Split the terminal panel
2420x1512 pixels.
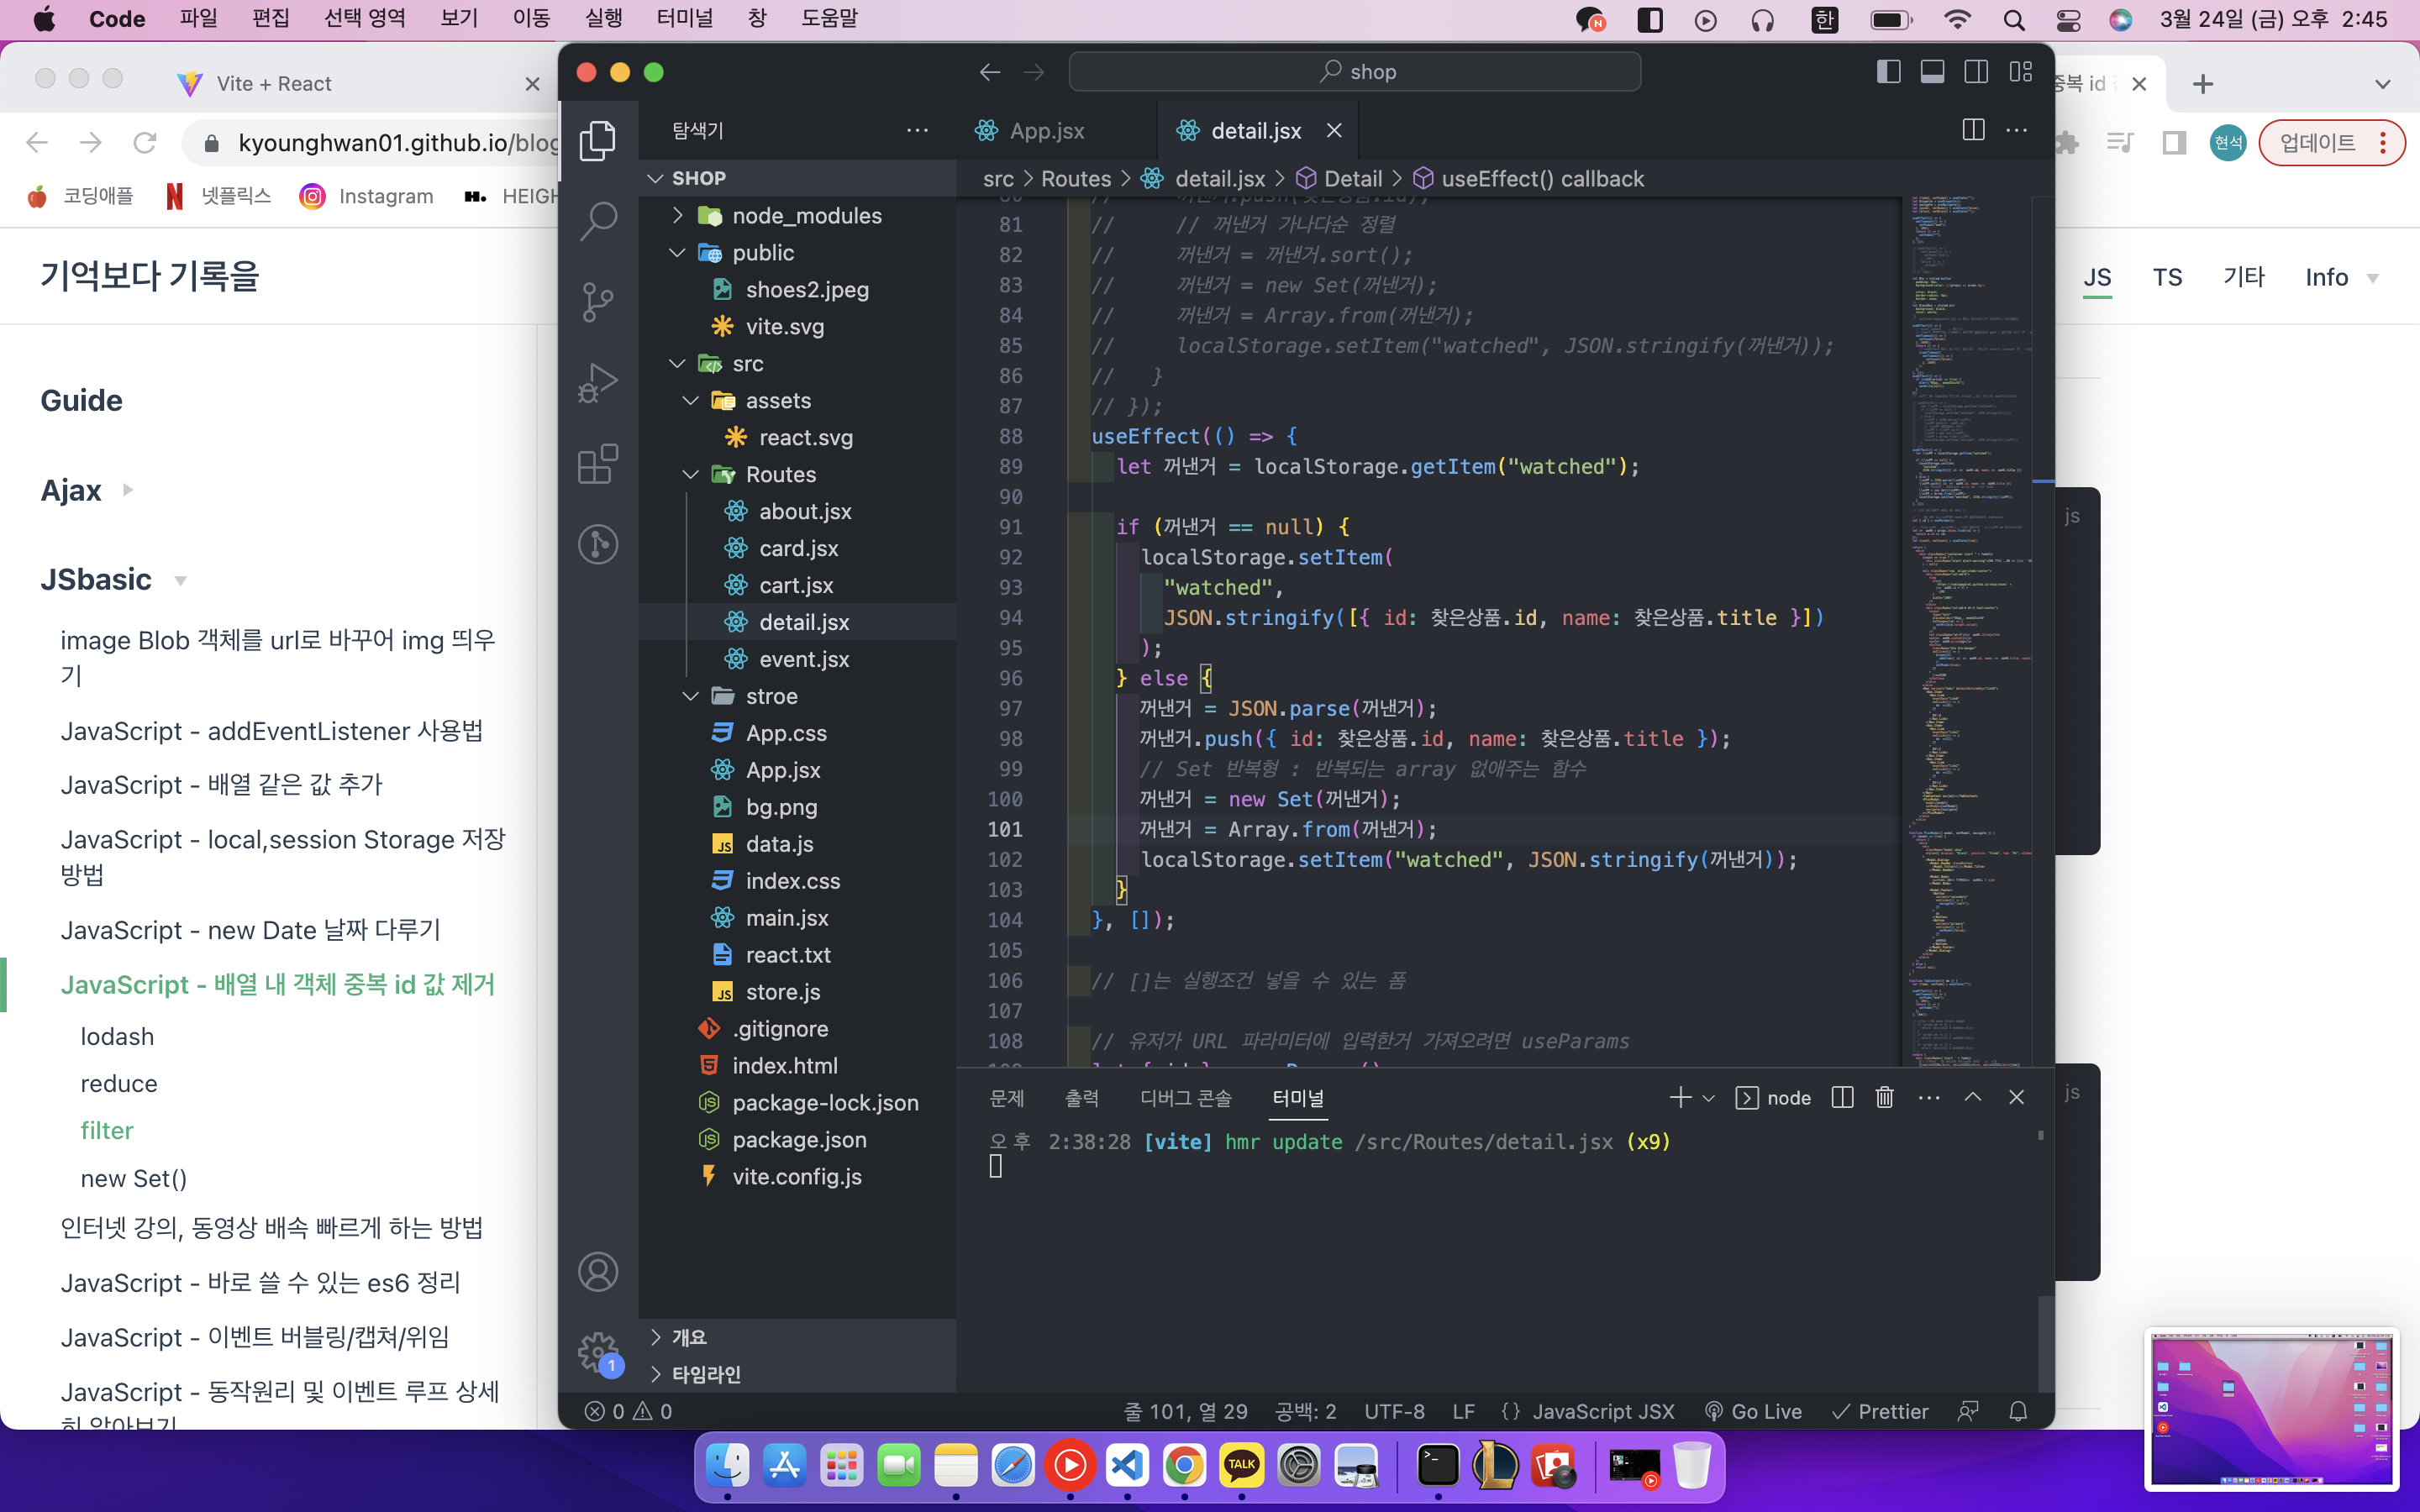pos(1842,1098)
